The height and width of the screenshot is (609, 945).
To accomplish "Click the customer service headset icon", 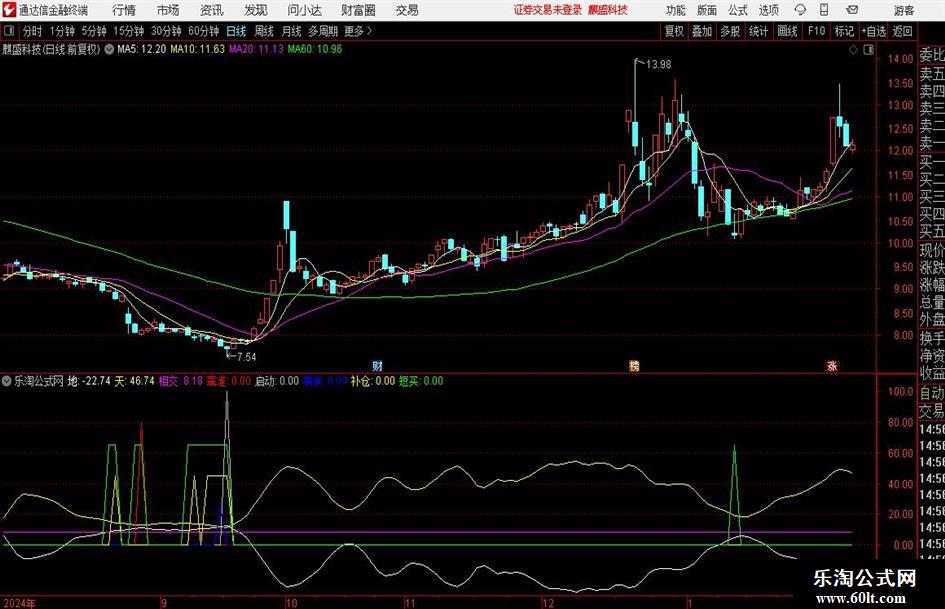I will coord(800,10).
